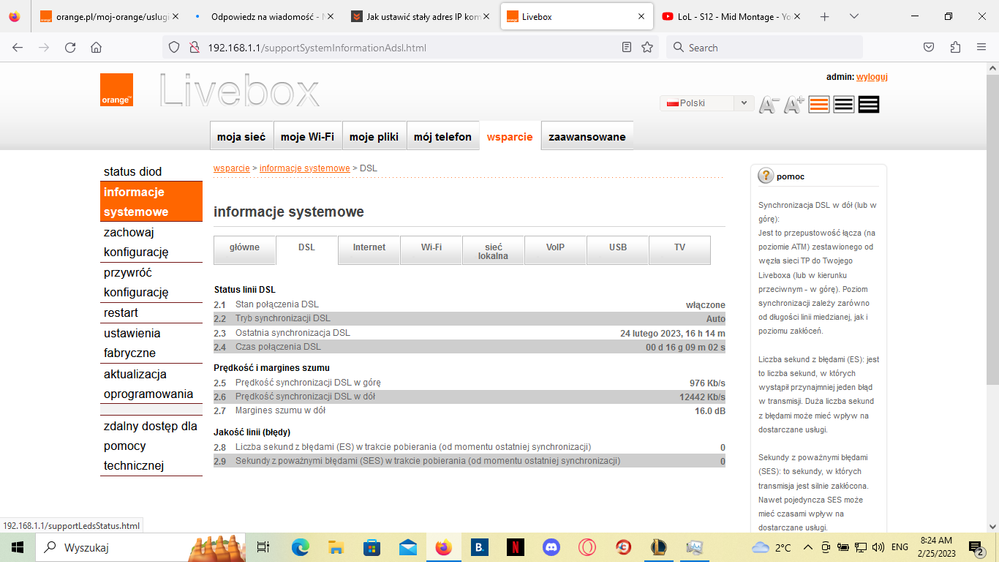
Task: Open zachowaj konfigurację in sidebar
Action: tap(151, 242)
